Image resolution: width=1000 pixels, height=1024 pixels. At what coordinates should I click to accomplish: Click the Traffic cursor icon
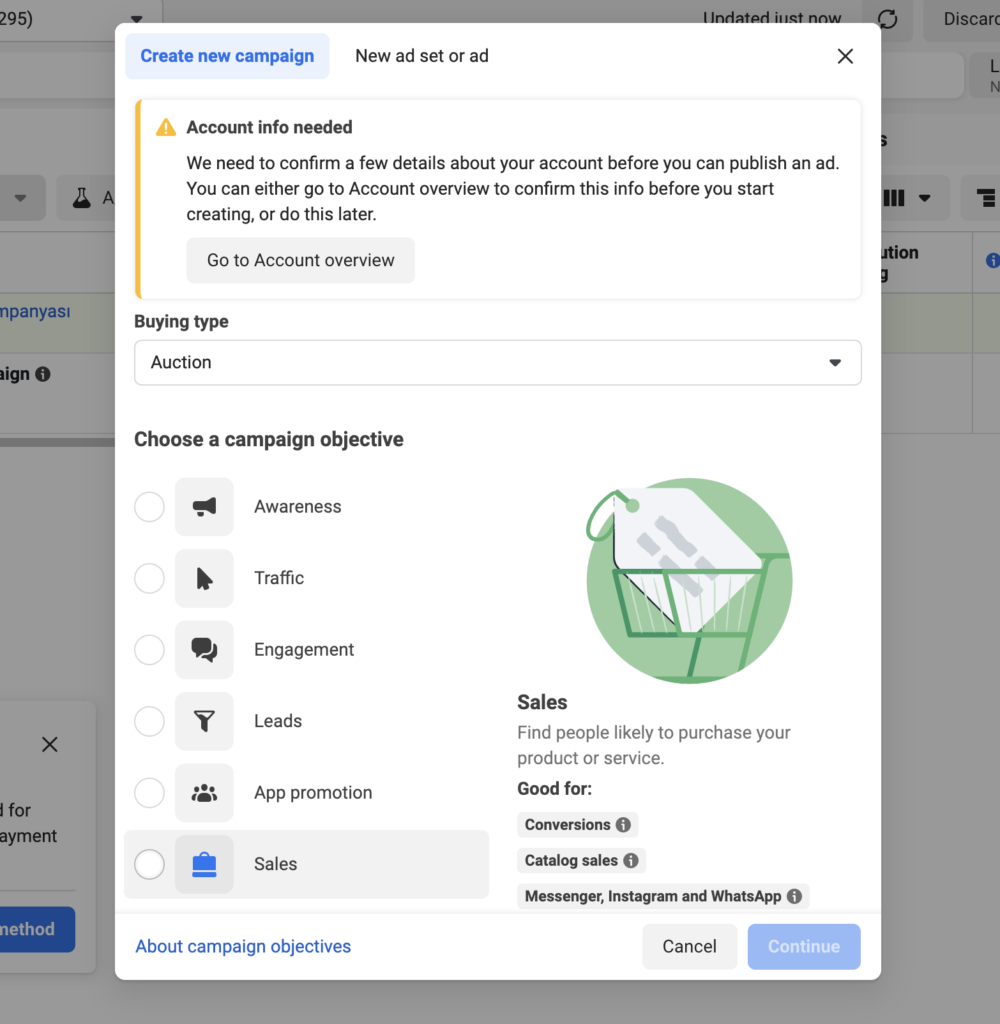coord(204,578)
